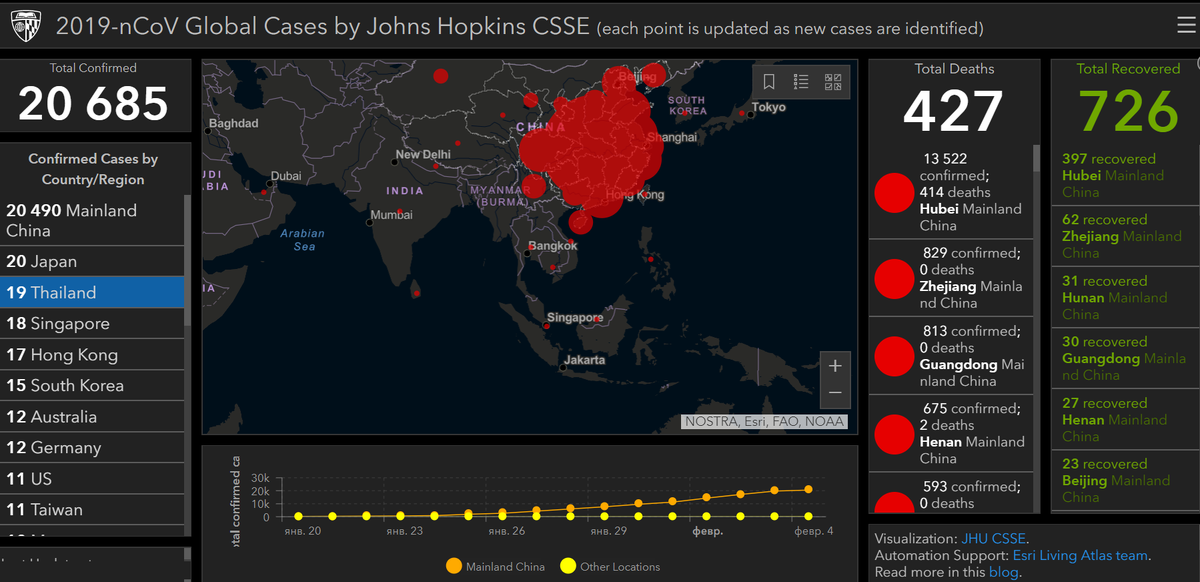Click the last Mainland China chart point февр. 4
The height and width of the screenshot is (582, 1200).
pyautogui.click(x=808, y=489)
